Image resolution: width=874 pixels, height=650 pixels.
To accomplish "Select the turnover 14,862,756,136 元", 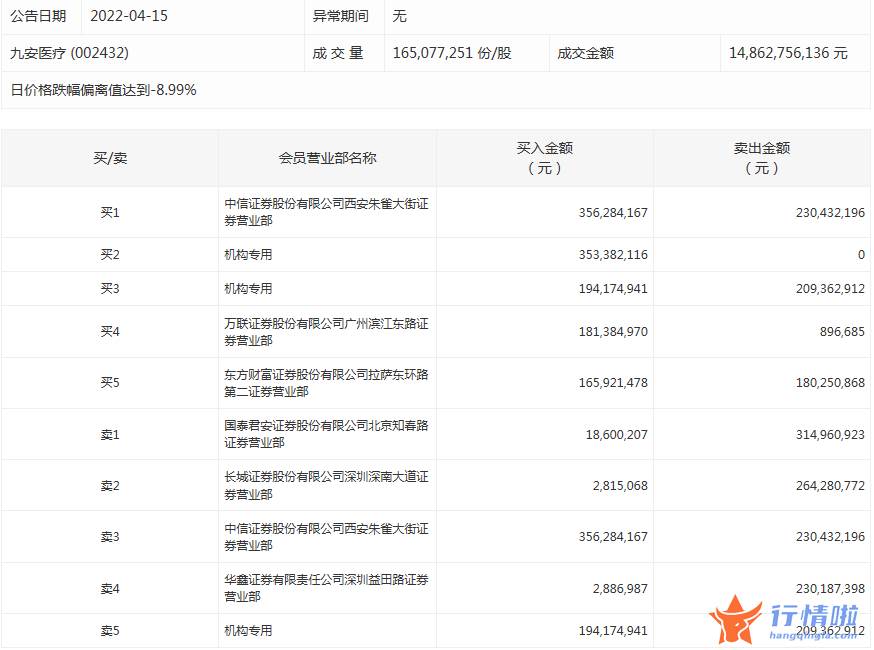I will [x=788, y=53].
